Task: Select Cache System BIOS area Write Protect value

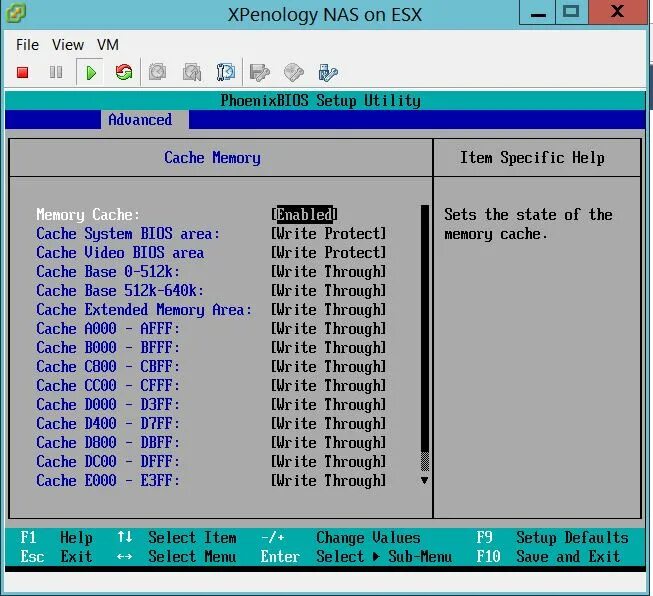Action: tap(329, 234)
